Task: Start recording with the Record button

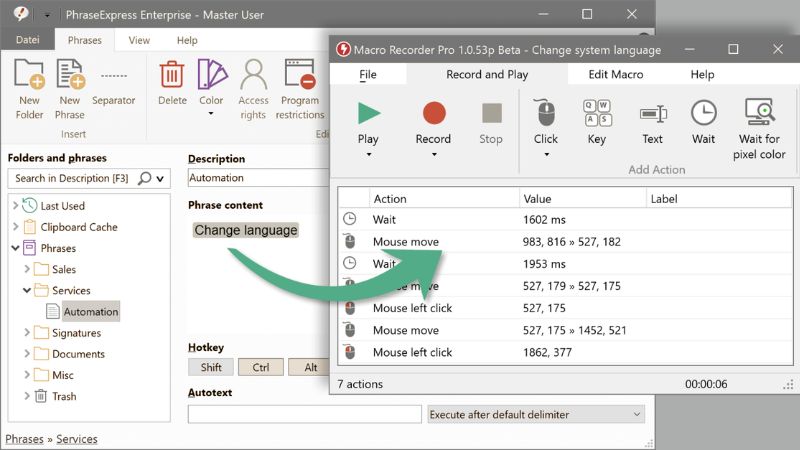Action: (434, 113)
